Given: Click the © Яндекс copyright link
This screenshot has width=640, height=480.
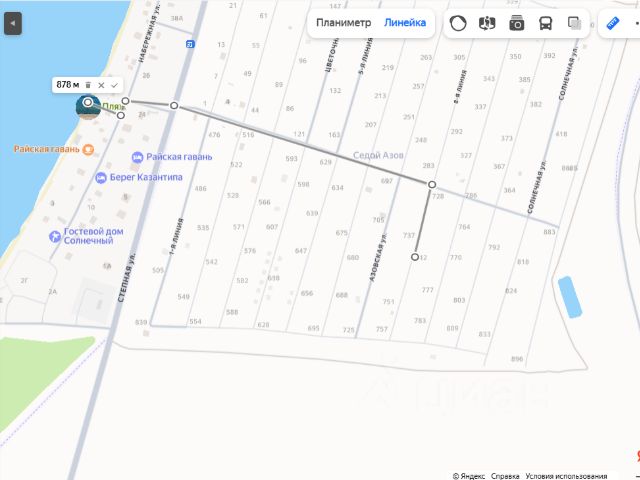Looking at the screenshot, I should click(469, 476).
